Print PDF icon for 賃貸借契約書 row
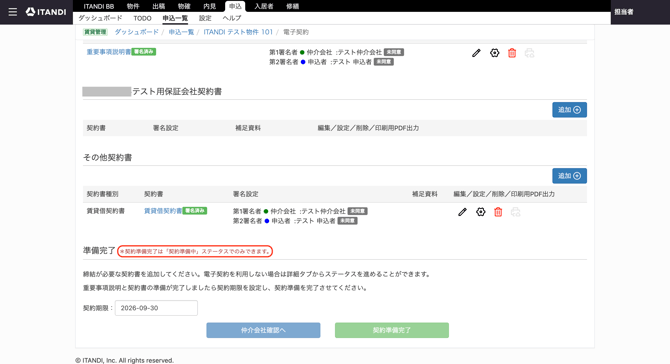Image resolution: width=670 pixels, height=364 pixels. 516,212
